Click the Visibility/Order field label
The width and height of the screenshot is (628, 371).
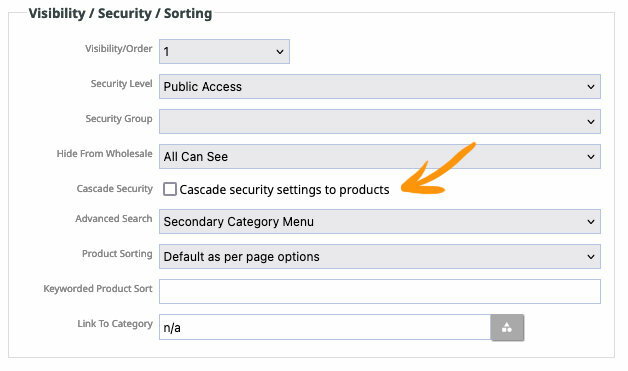pyautogui.click(x=119, y=49)
